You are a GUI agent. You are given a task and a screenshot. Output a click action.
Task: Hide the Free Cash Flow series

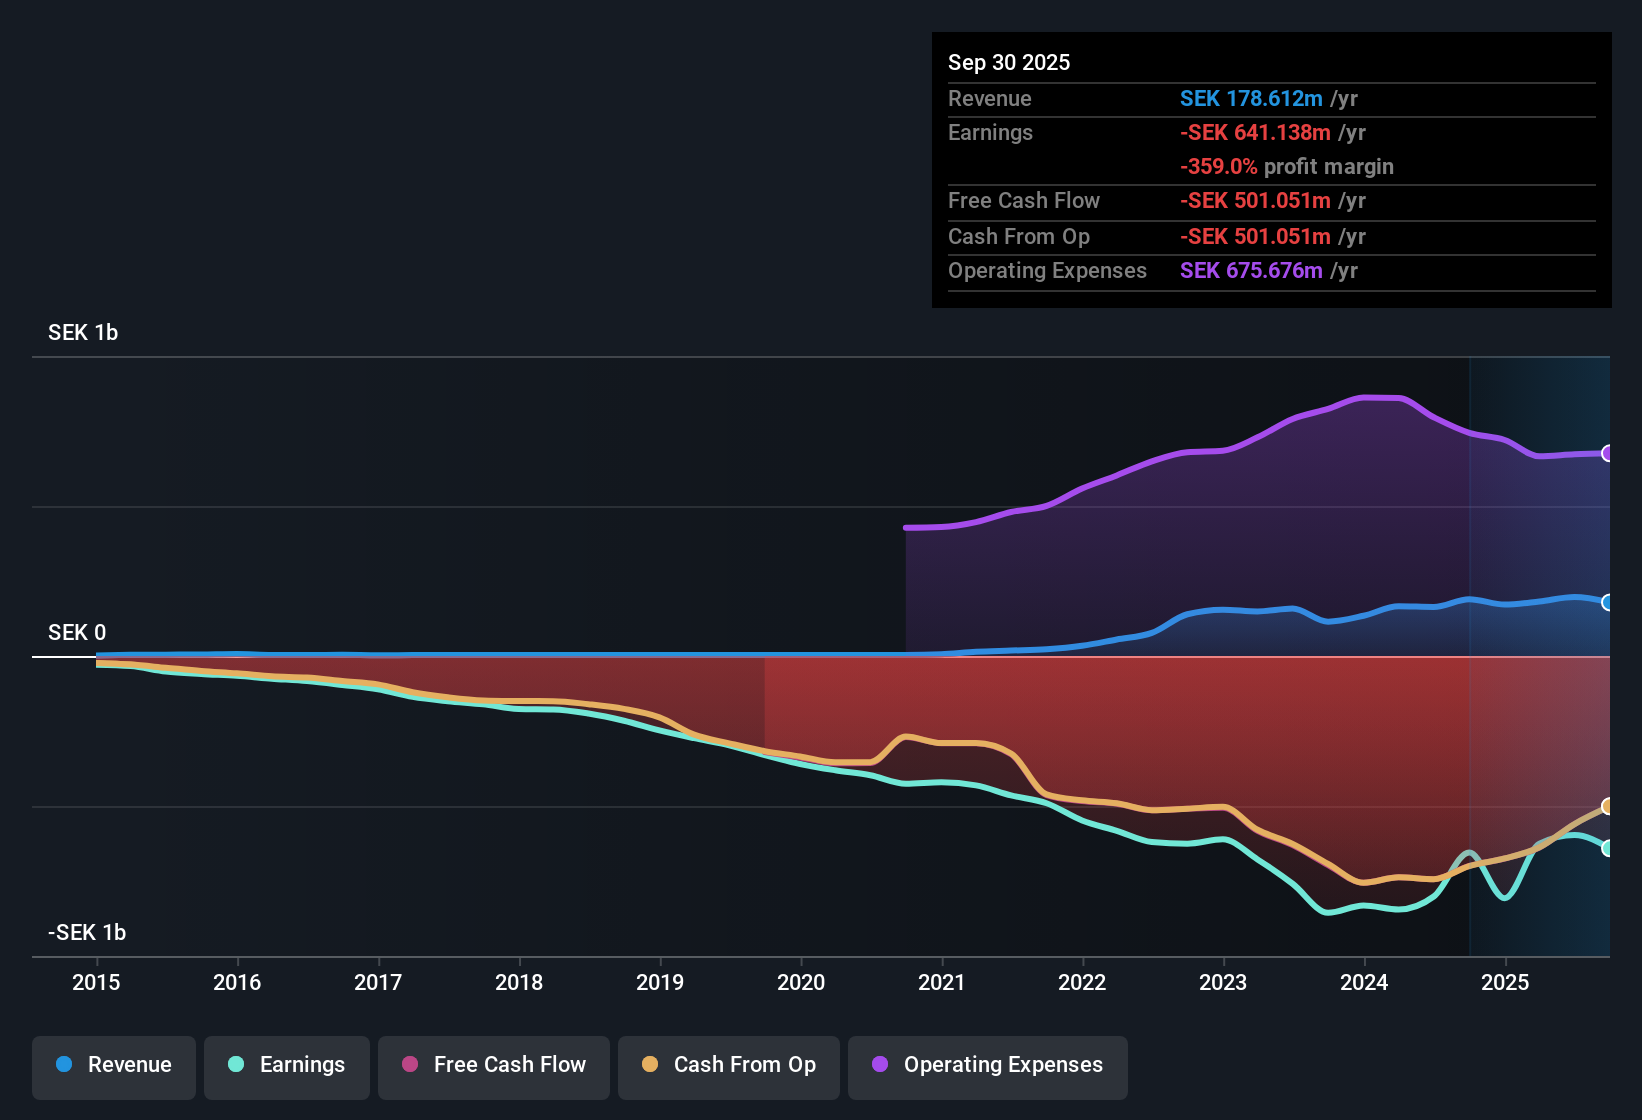pyautogui.click(x=494, y=1065)
